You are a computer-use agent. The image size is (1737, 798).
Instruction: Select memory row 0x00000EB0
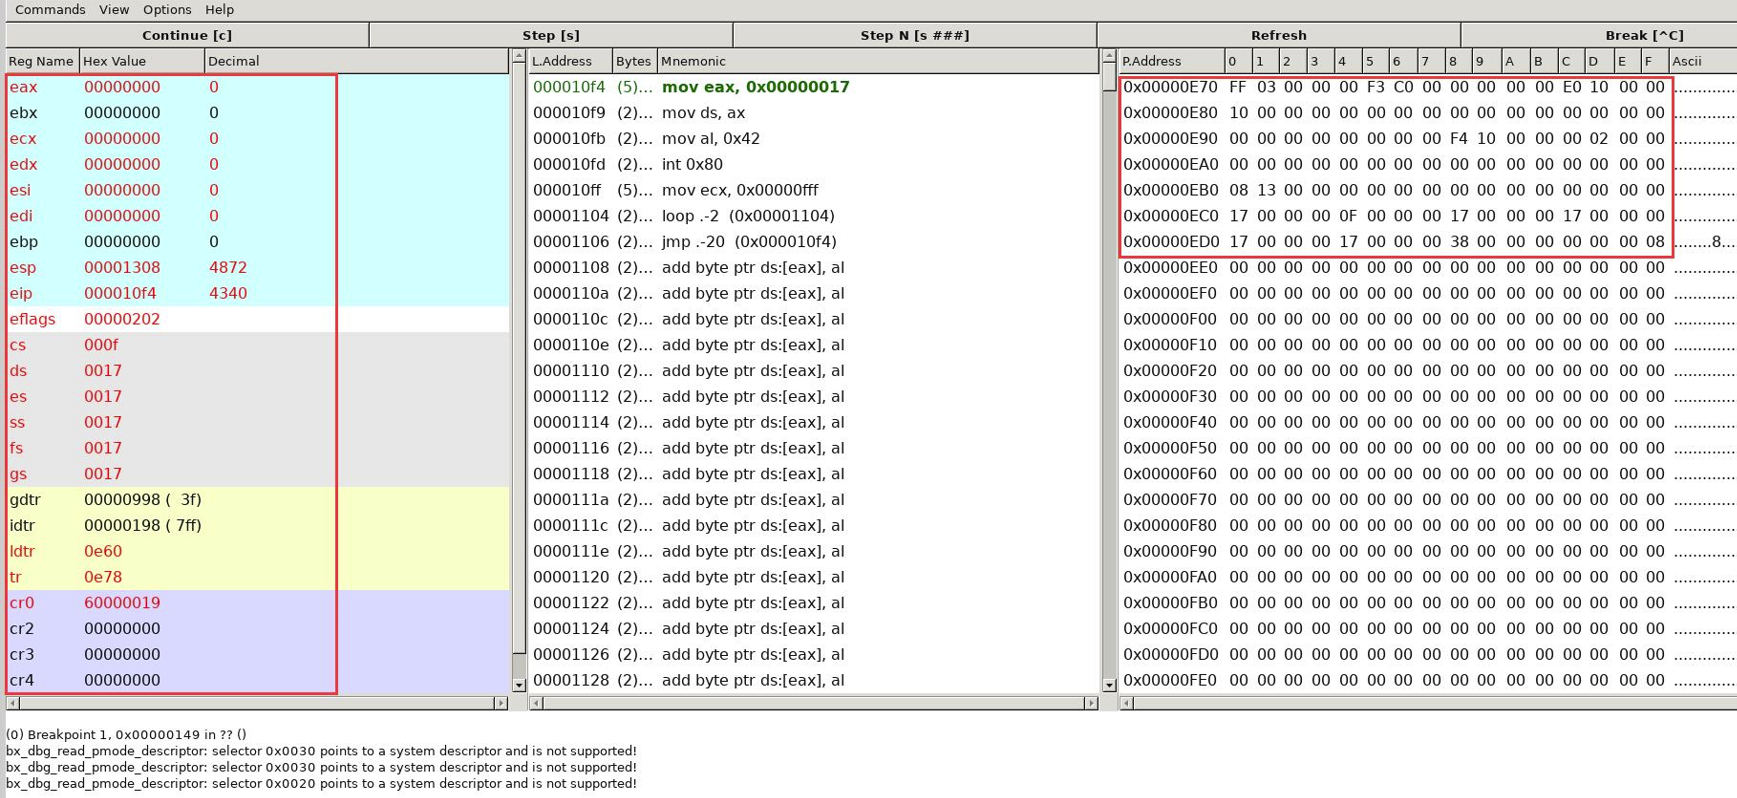tap(1428, 190)
